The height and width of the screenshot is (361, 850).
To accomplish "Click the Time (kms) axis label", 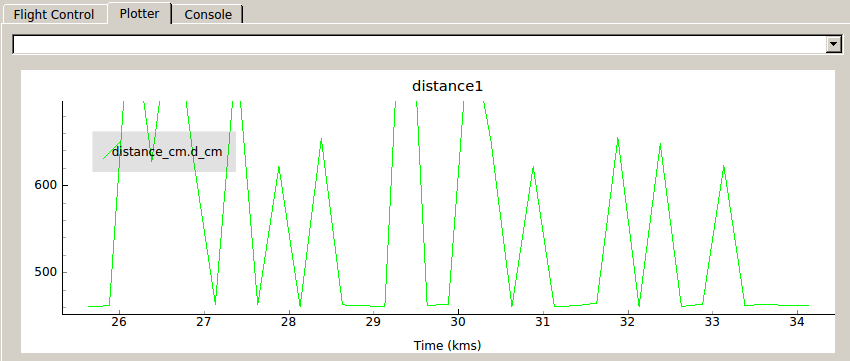I will 447,345.
